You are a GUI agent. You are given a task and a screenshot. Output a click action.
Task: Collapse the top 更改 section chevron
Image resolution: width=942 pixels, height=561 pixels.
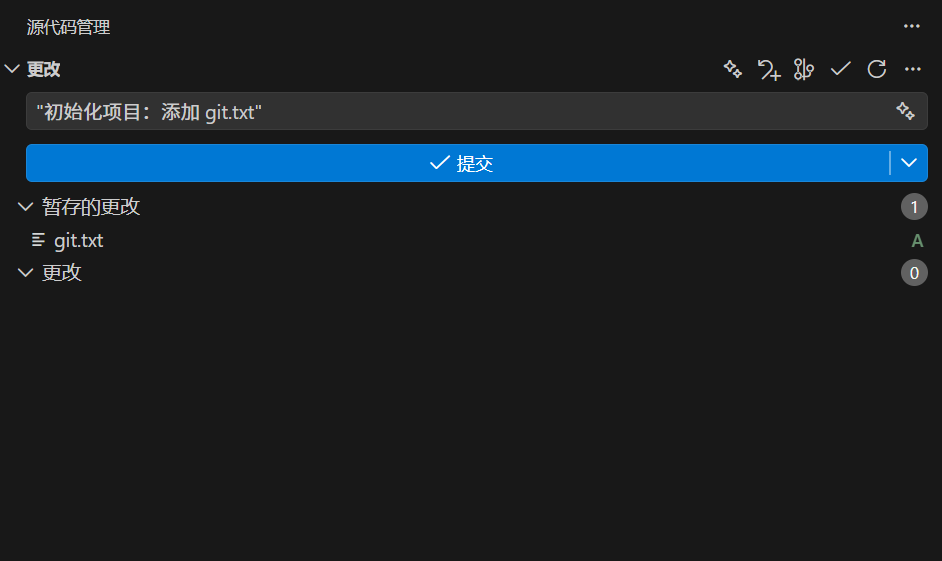(12, 69)
